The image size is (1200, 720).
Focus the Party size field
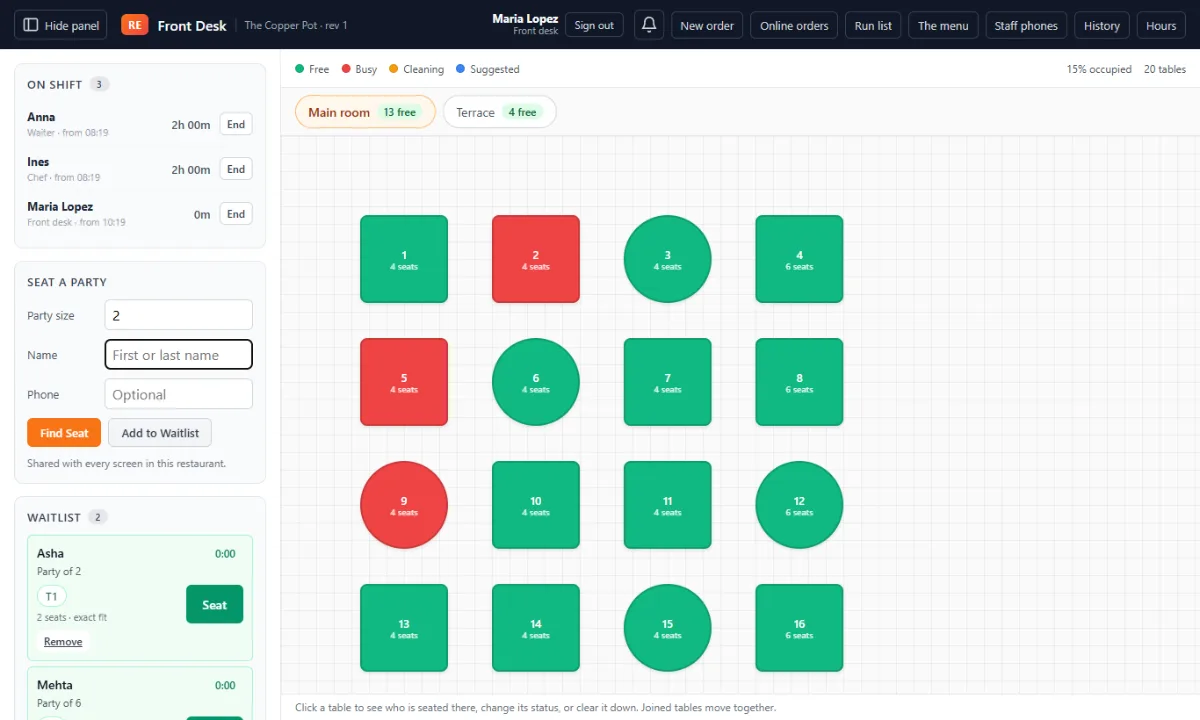point(178,315)
